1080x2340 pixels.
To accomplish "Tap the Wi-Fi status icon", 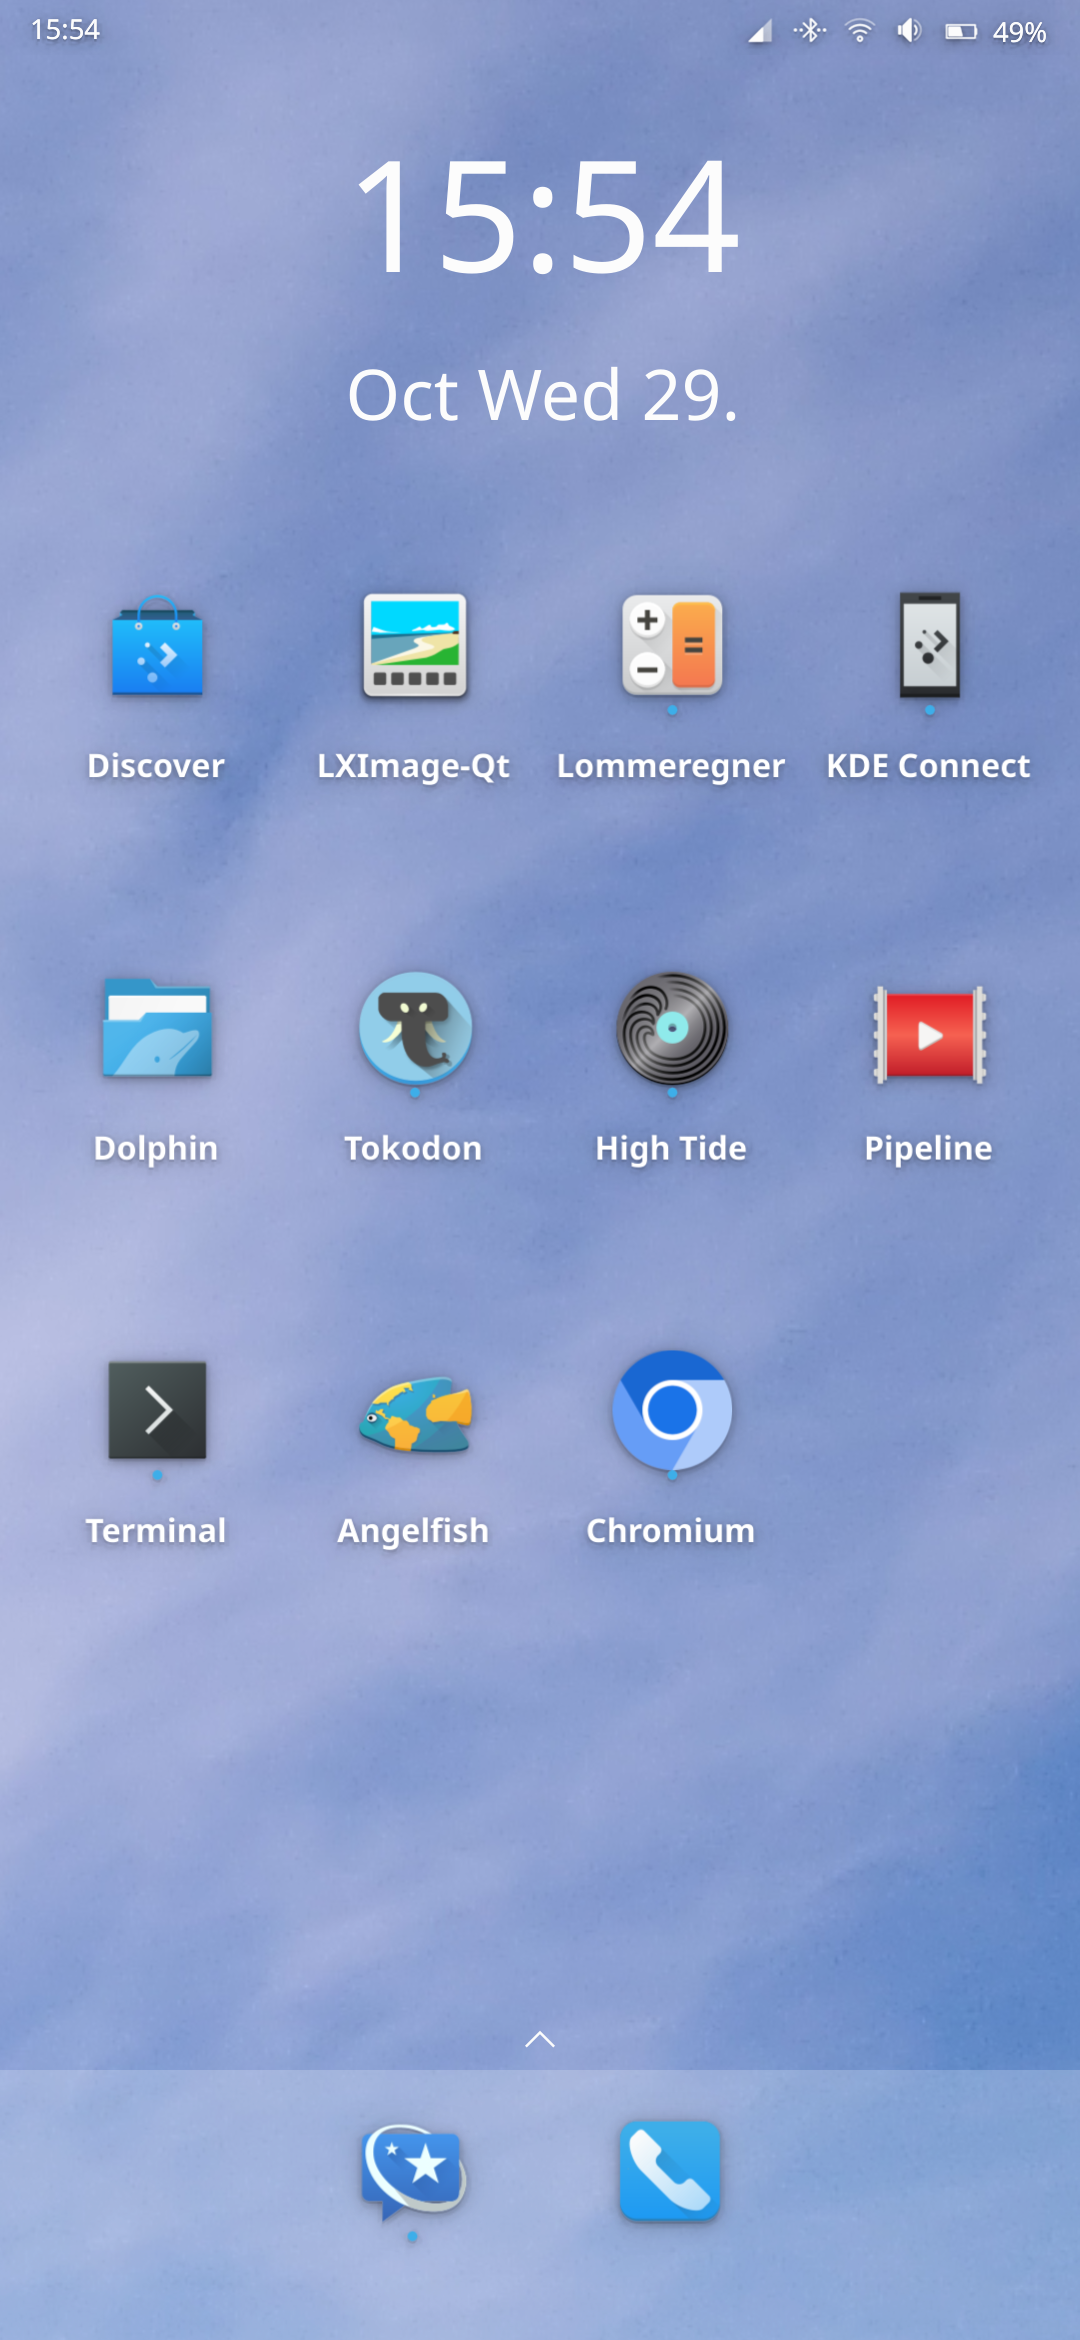I will click(859, 31).
